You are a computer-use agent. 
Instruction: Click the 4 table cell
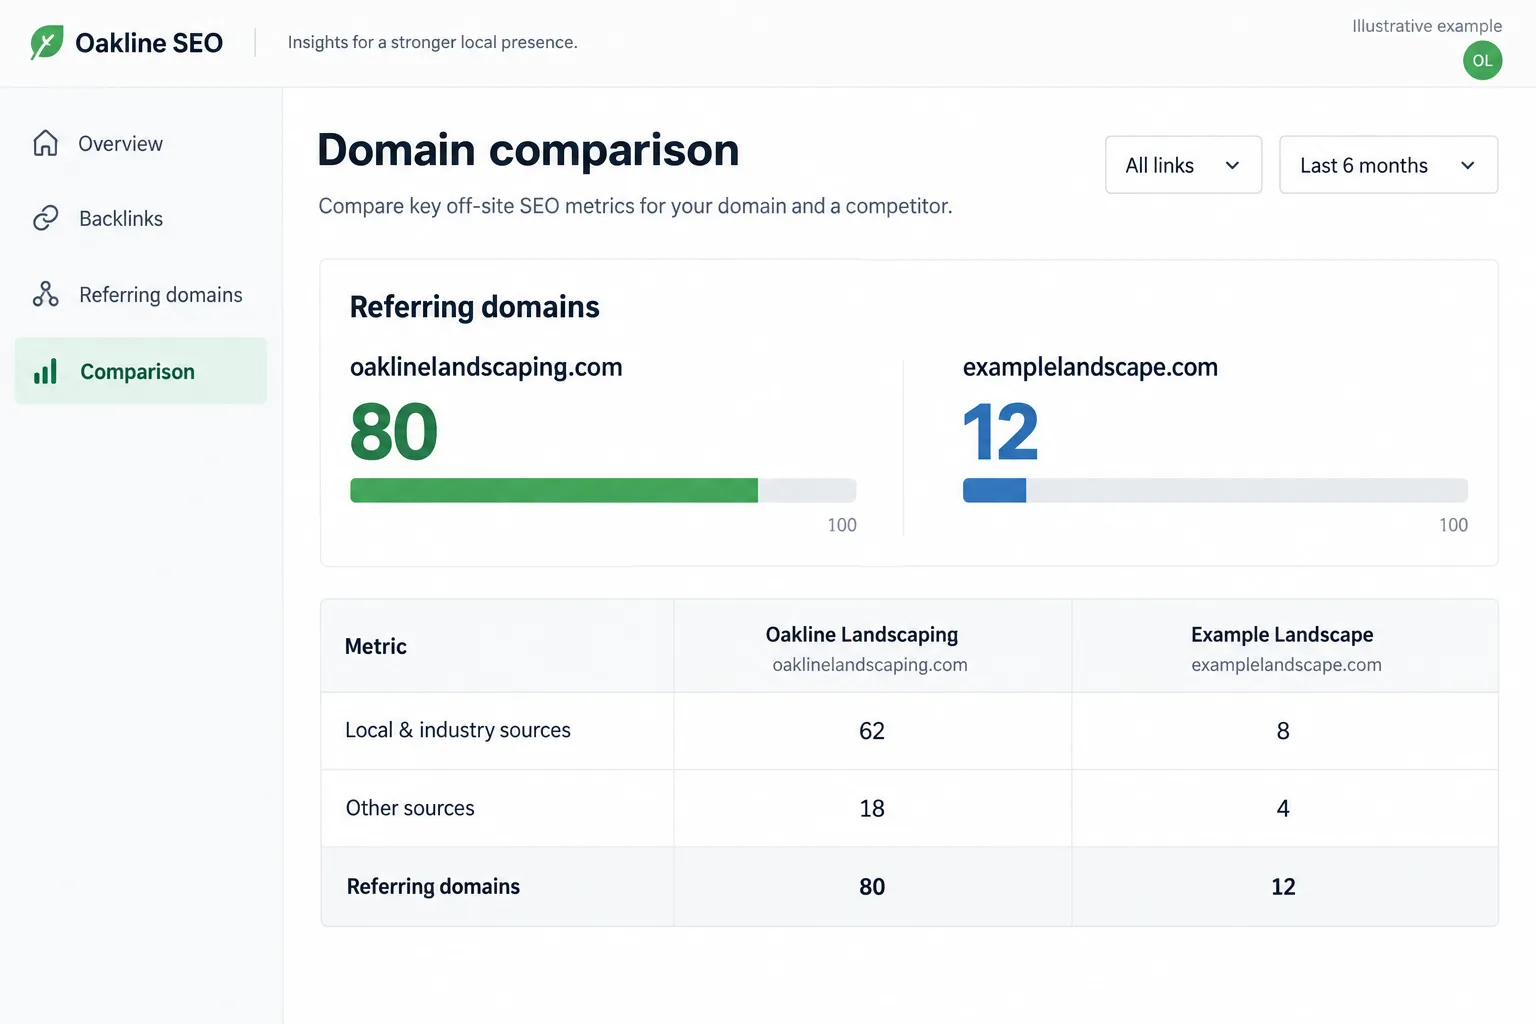click(1284, 808)
